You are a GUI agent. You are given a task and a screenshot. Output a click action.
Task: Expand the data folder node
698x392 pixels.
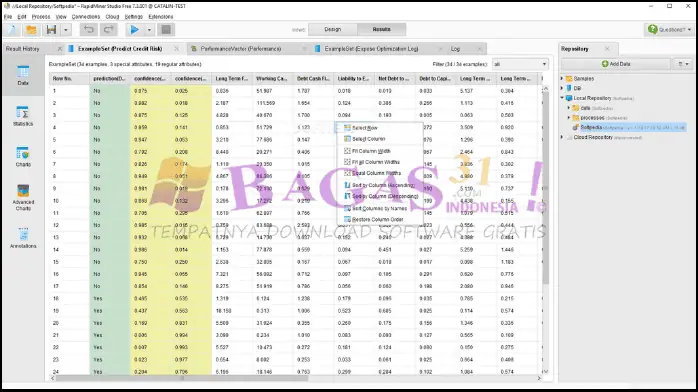569,108
